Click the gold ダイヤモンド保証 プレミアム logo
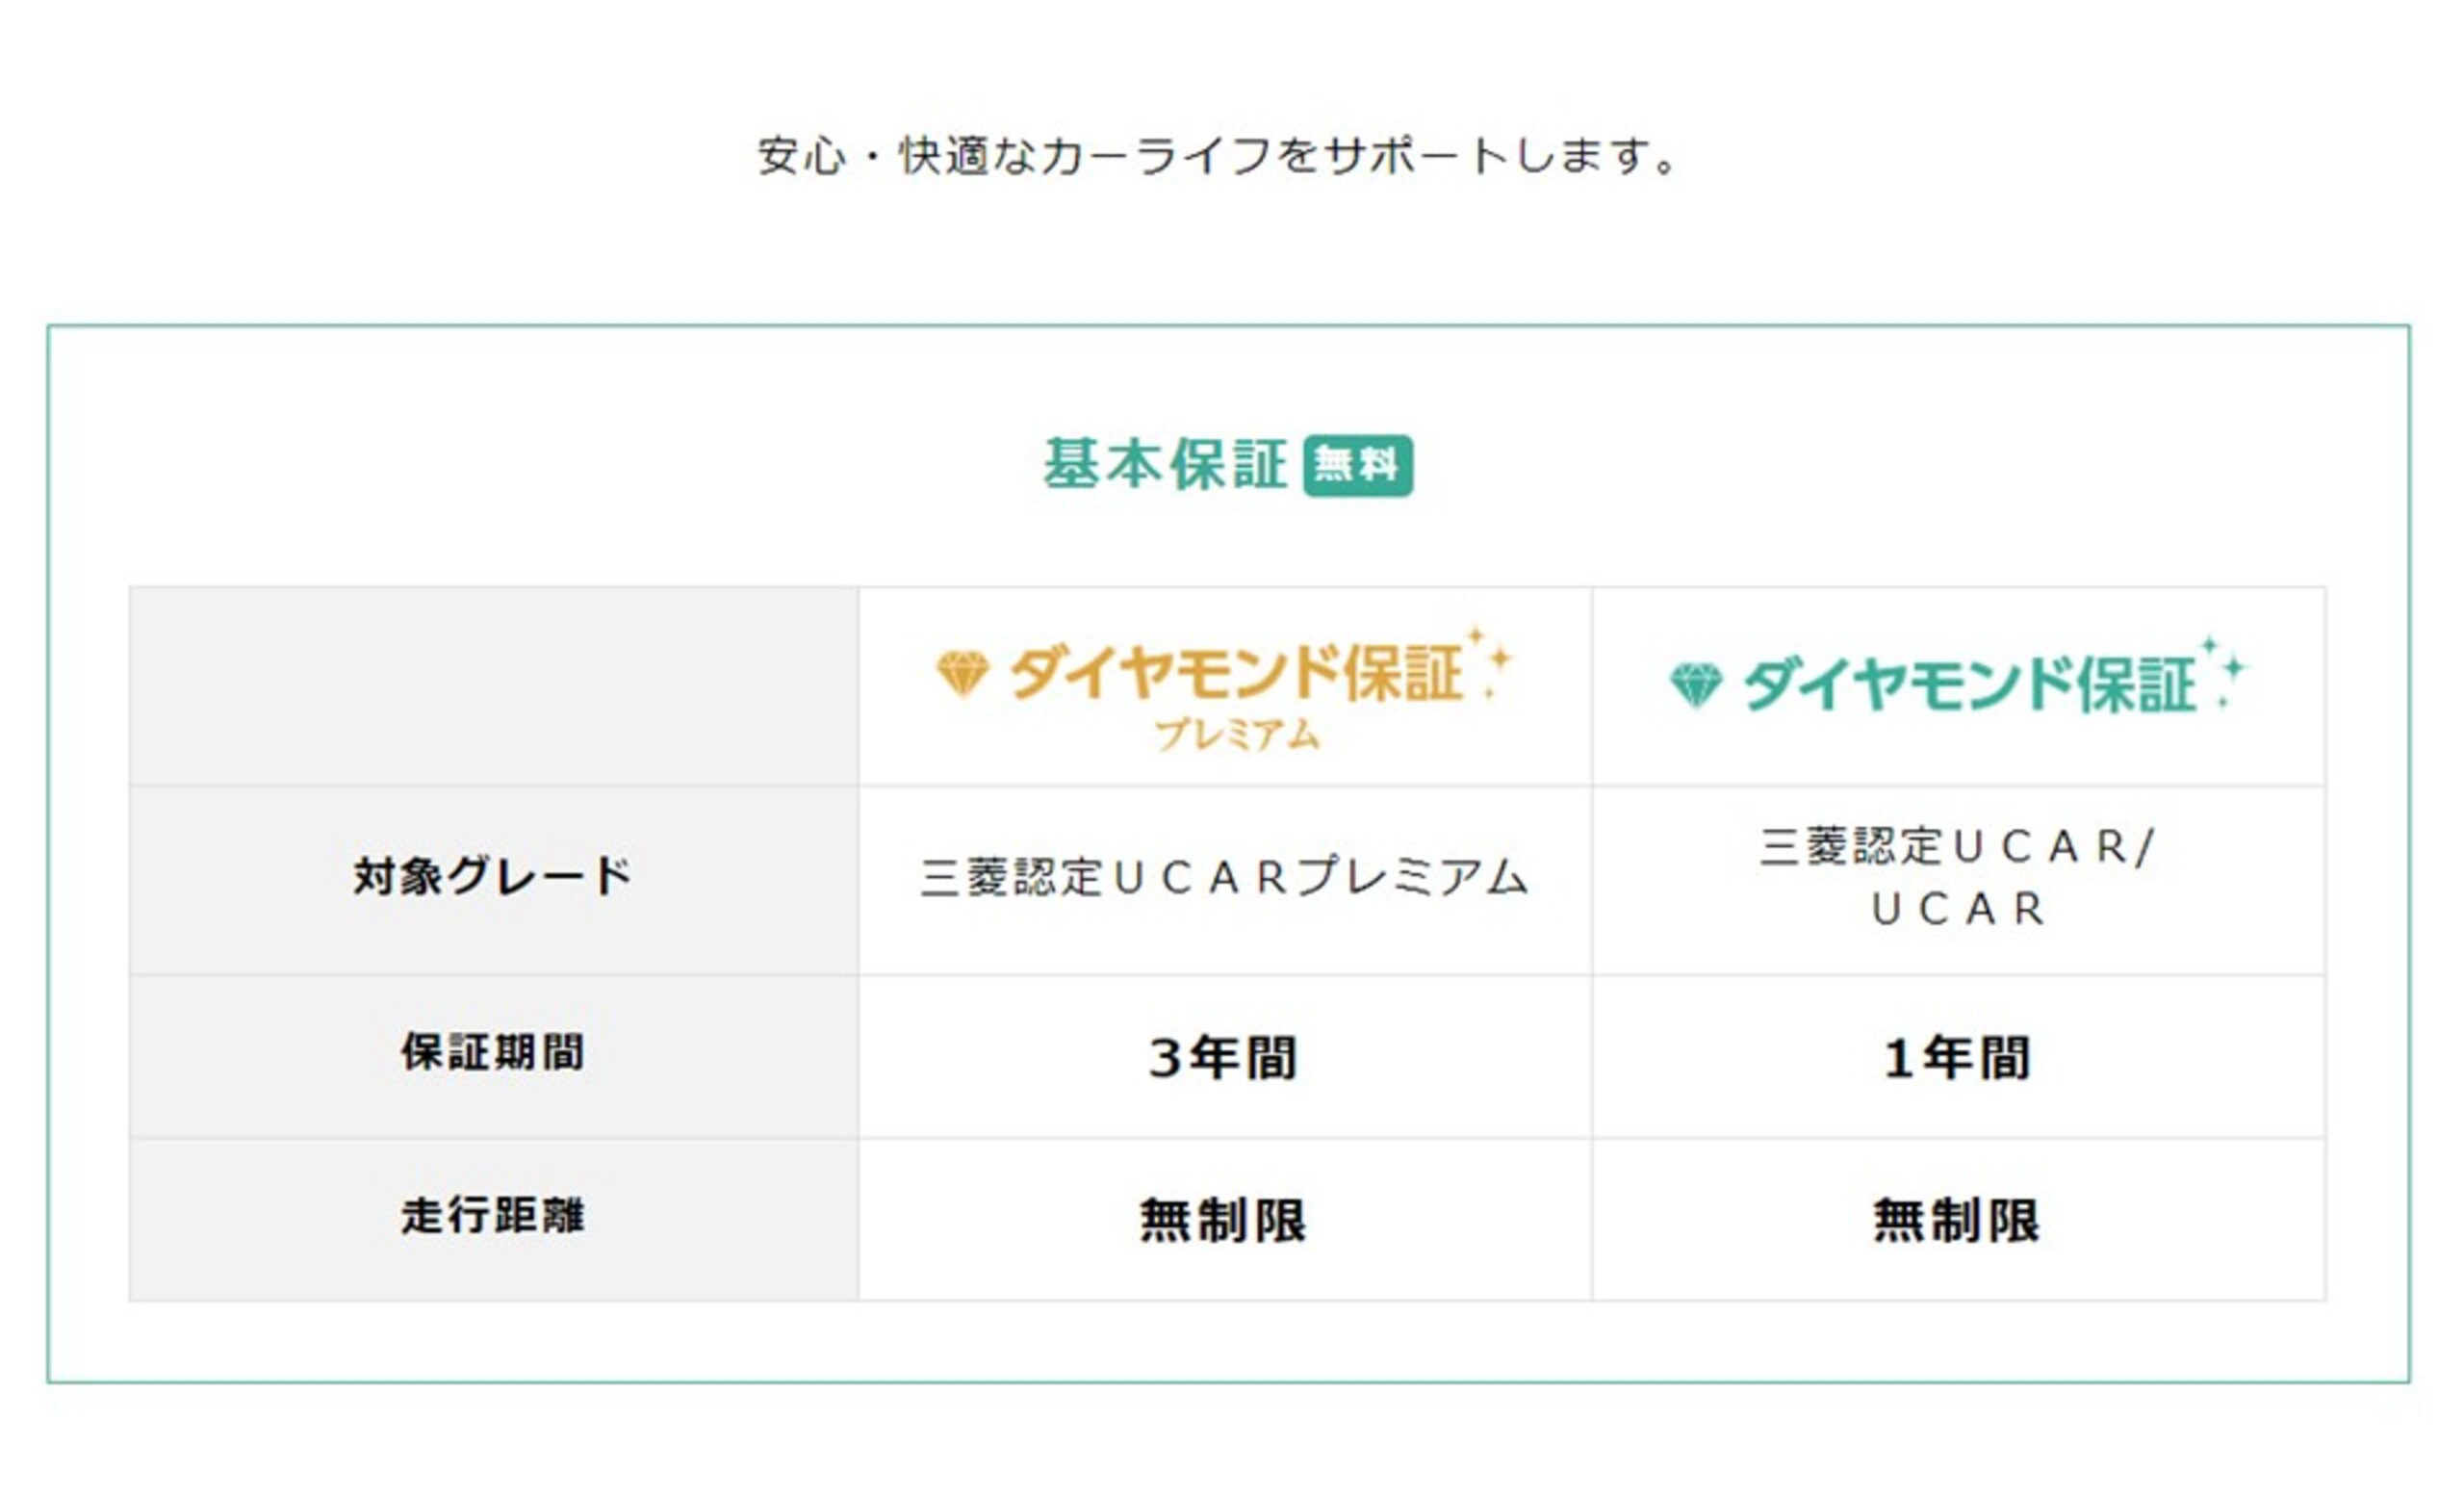 tap(1225, 689)
